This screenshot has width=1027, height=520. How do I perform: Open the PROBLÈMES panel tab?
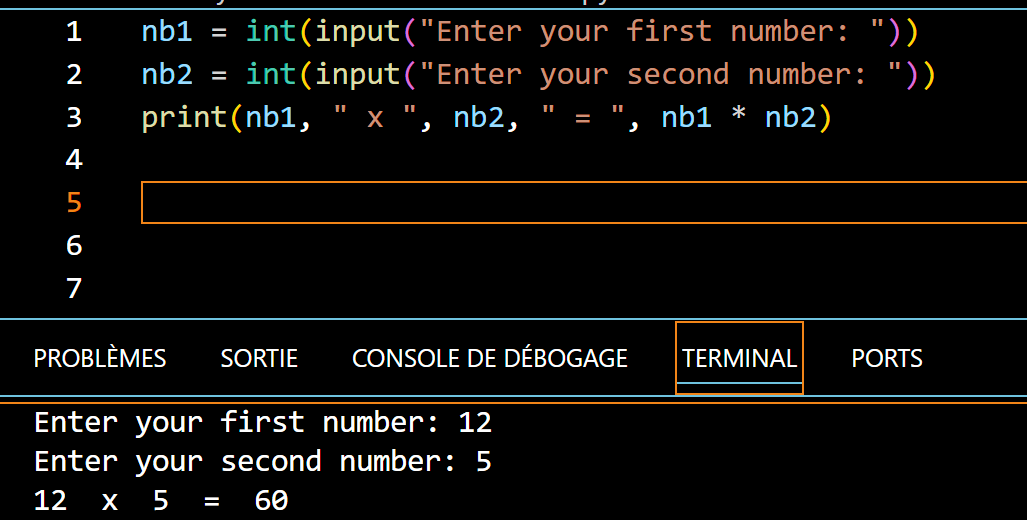coord(100,358)
